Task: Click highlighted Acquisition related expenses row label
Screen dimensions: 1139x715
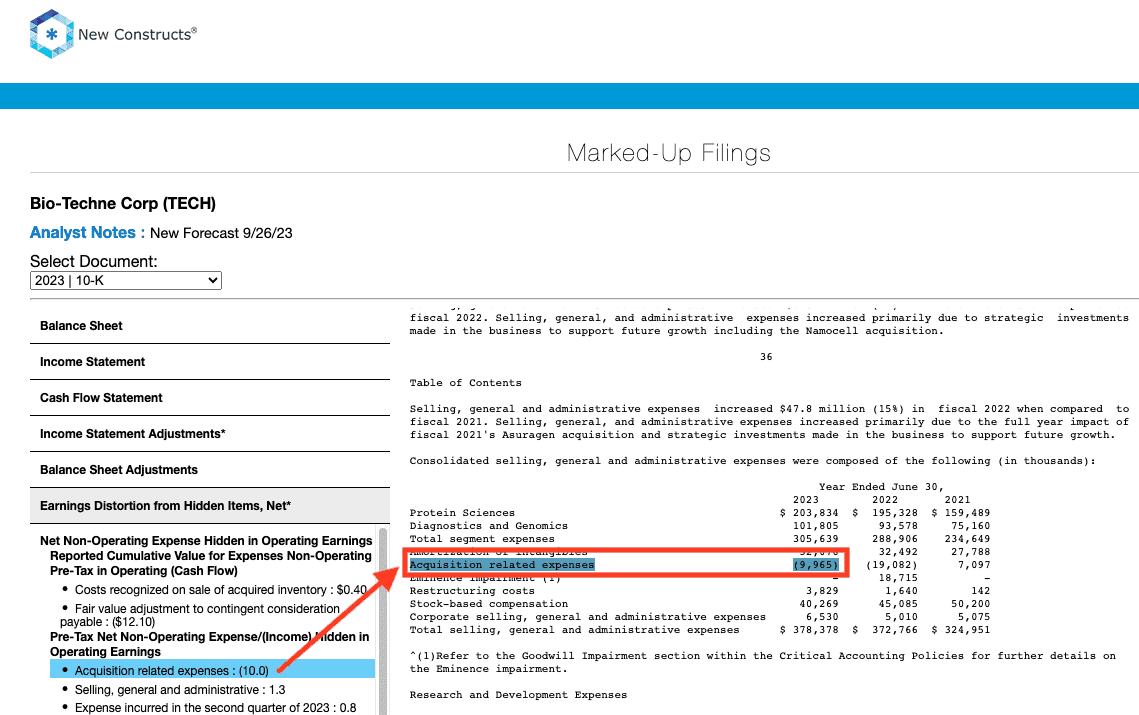Action: [502, 565]
